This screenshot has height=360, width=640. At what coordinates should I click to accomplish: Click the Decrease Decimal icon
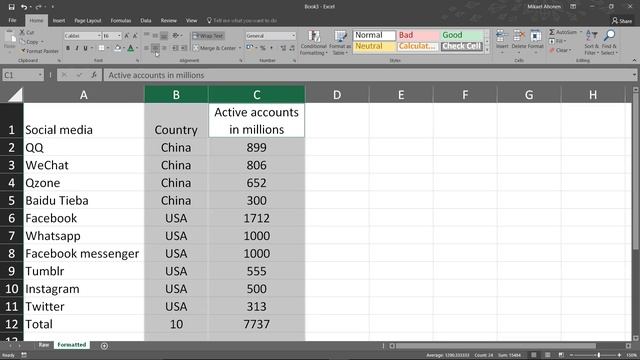(292, 48)
